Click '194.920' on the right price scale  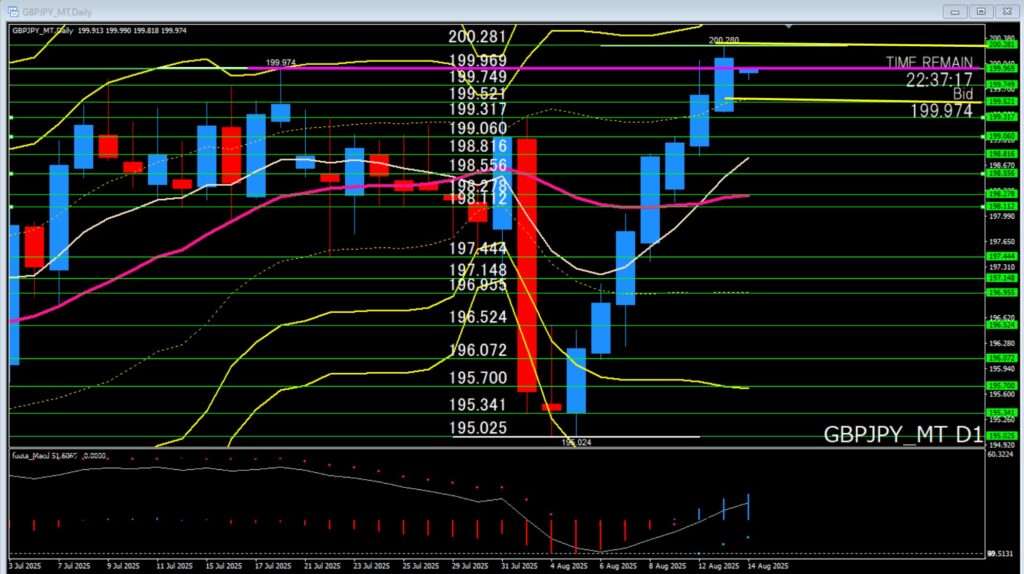point(1002,445)
